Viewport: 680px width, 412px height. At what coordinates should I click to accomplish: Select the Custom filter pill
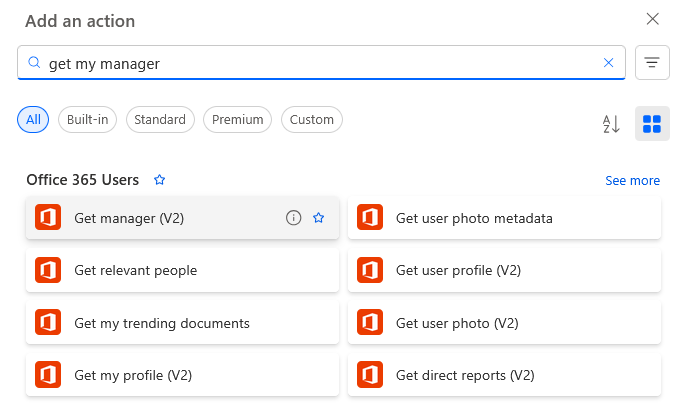tap(312, 119)
